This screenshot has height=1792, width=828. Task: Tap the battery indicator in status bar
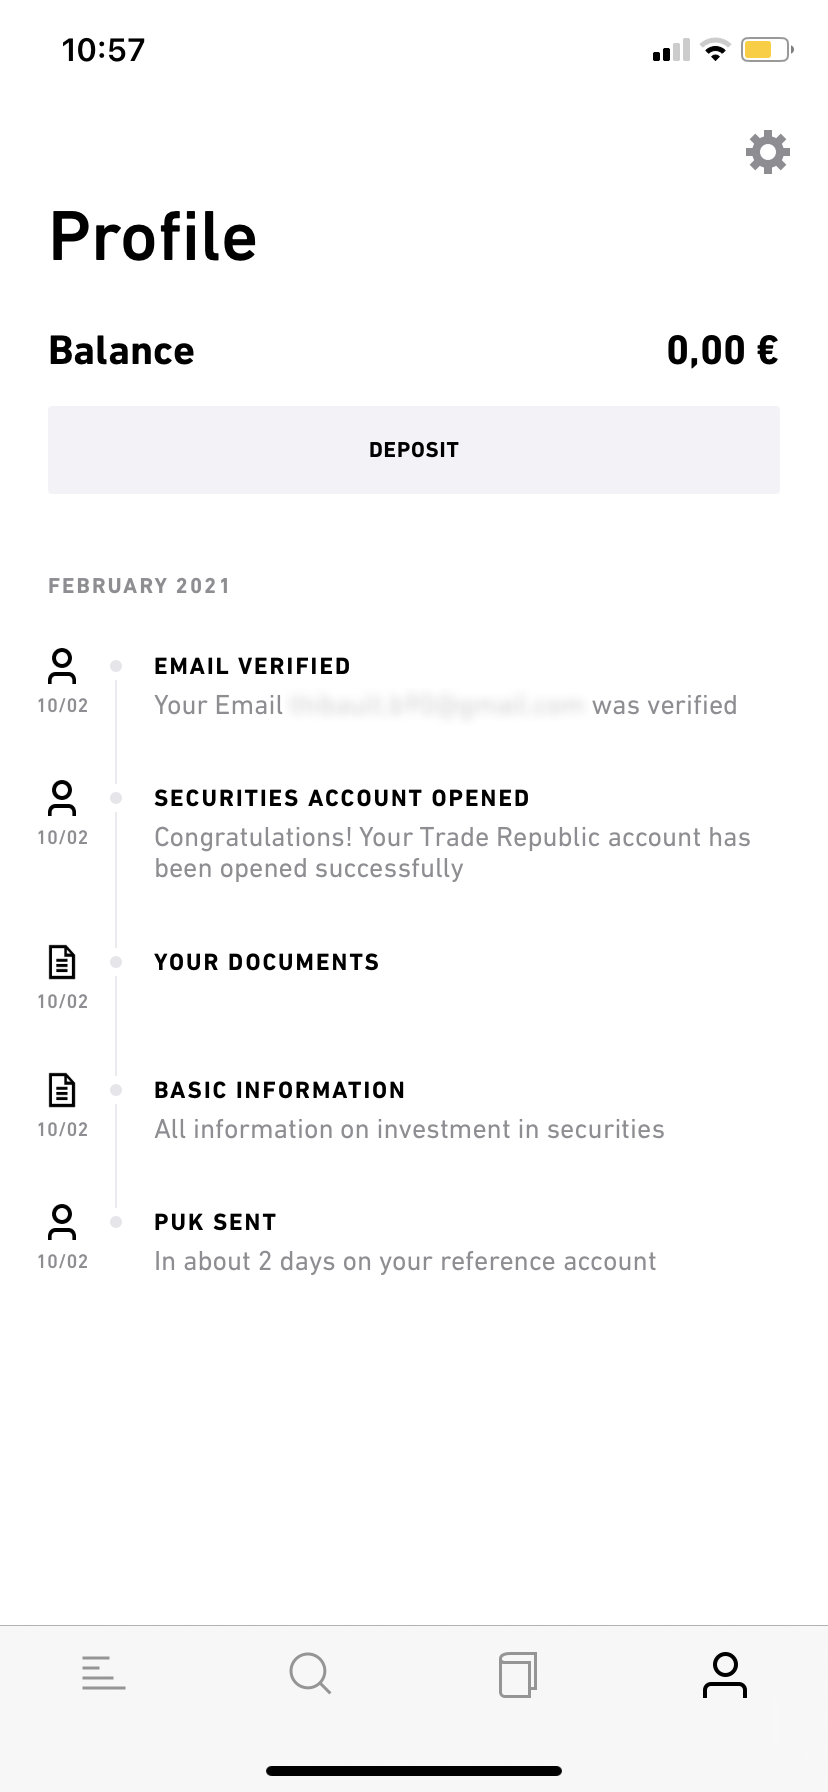(765, 50)
